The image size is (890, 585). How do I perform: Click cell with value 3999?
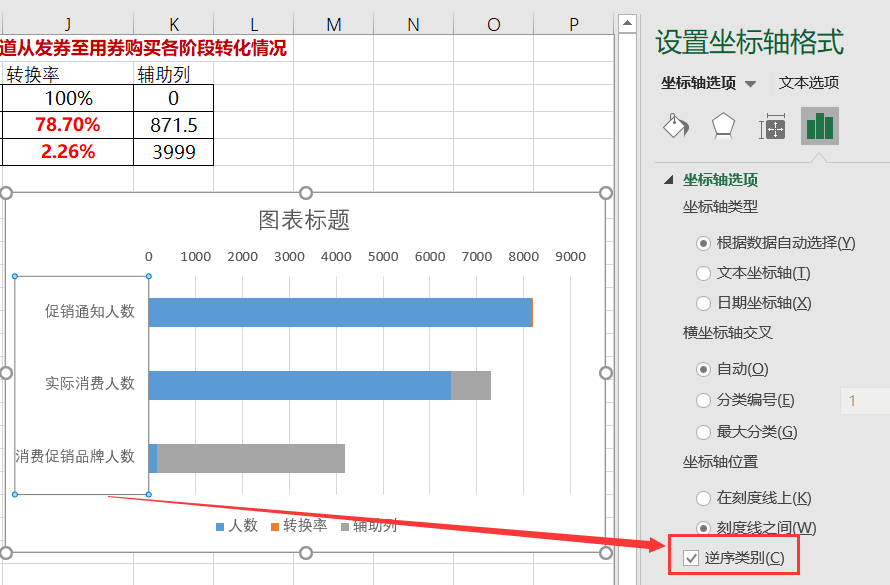tap(174, 152)
